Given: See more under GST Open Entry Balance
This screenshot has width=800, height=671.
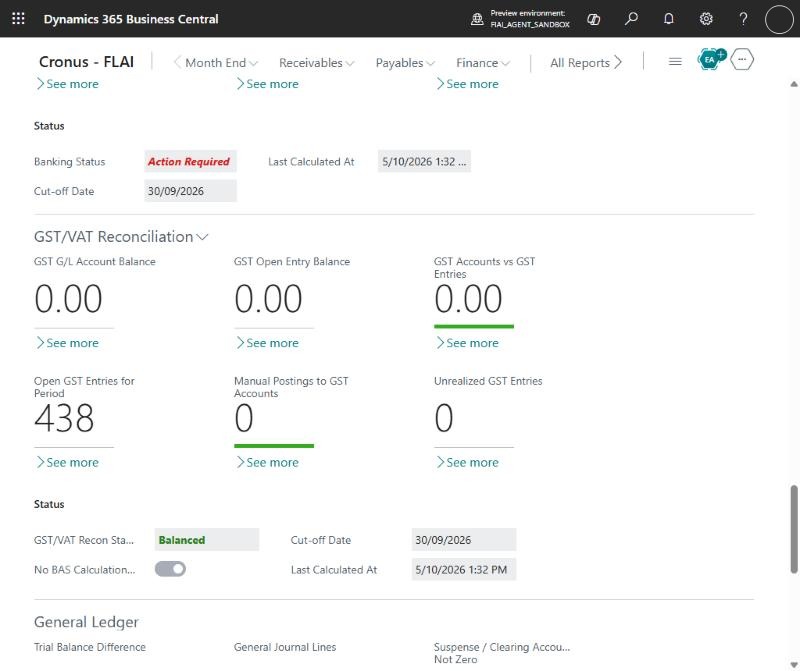Looking at the screenshot, I should (x=267, y=343).
